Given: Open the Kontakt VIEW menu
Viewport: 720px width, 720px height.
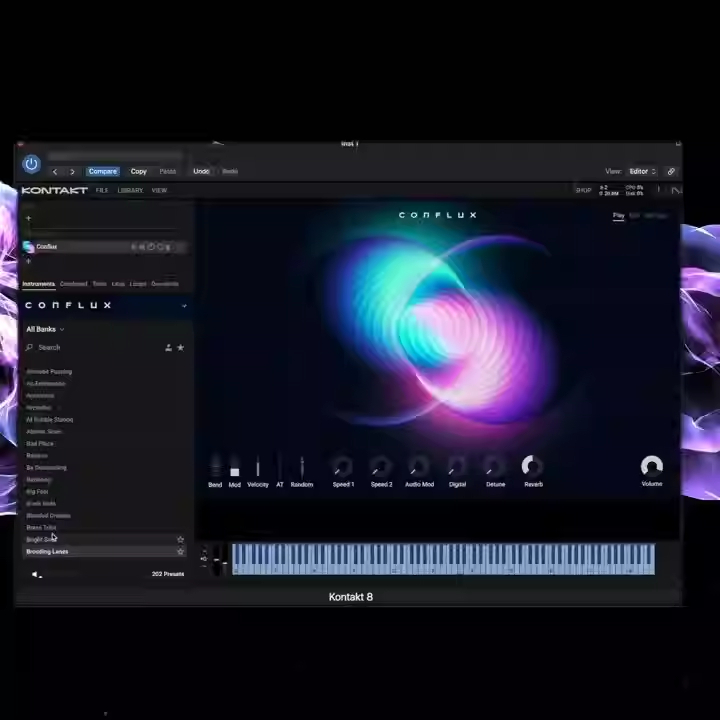Looking at the screenshot, I should pyautogui.click(x=159, y=190).
